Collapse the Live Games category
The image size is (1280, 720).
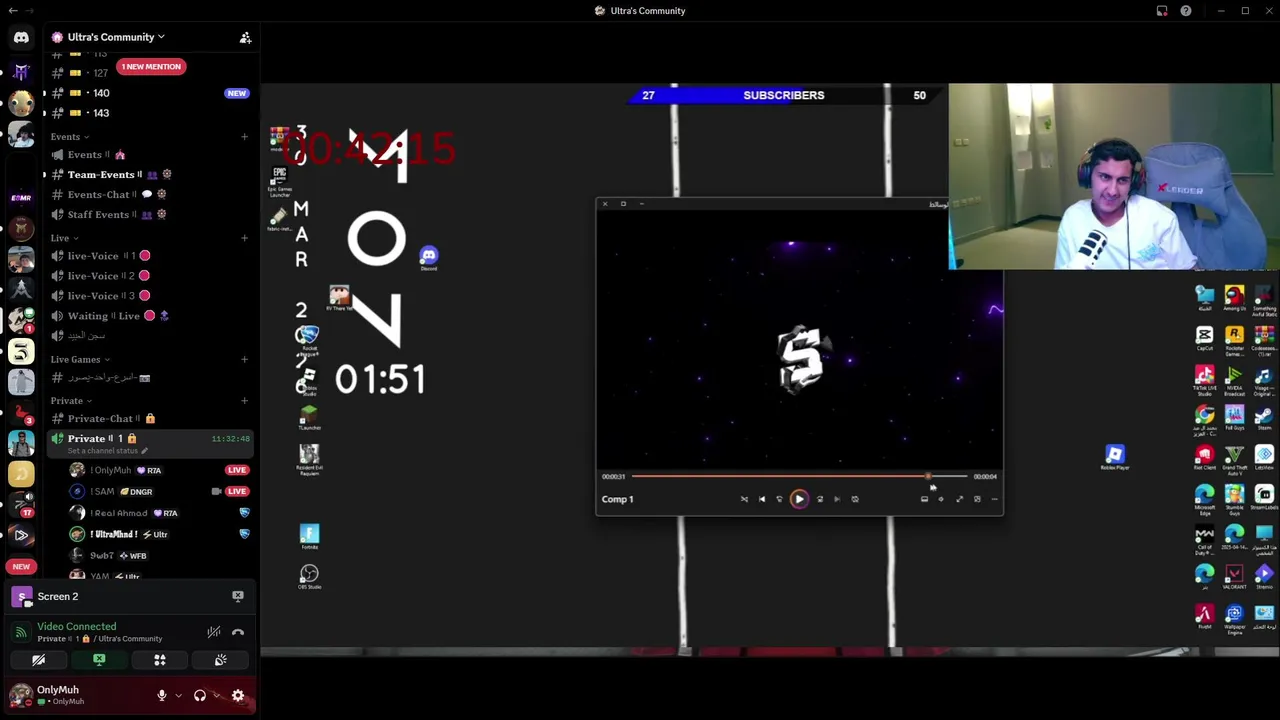[x=80, y=359]
